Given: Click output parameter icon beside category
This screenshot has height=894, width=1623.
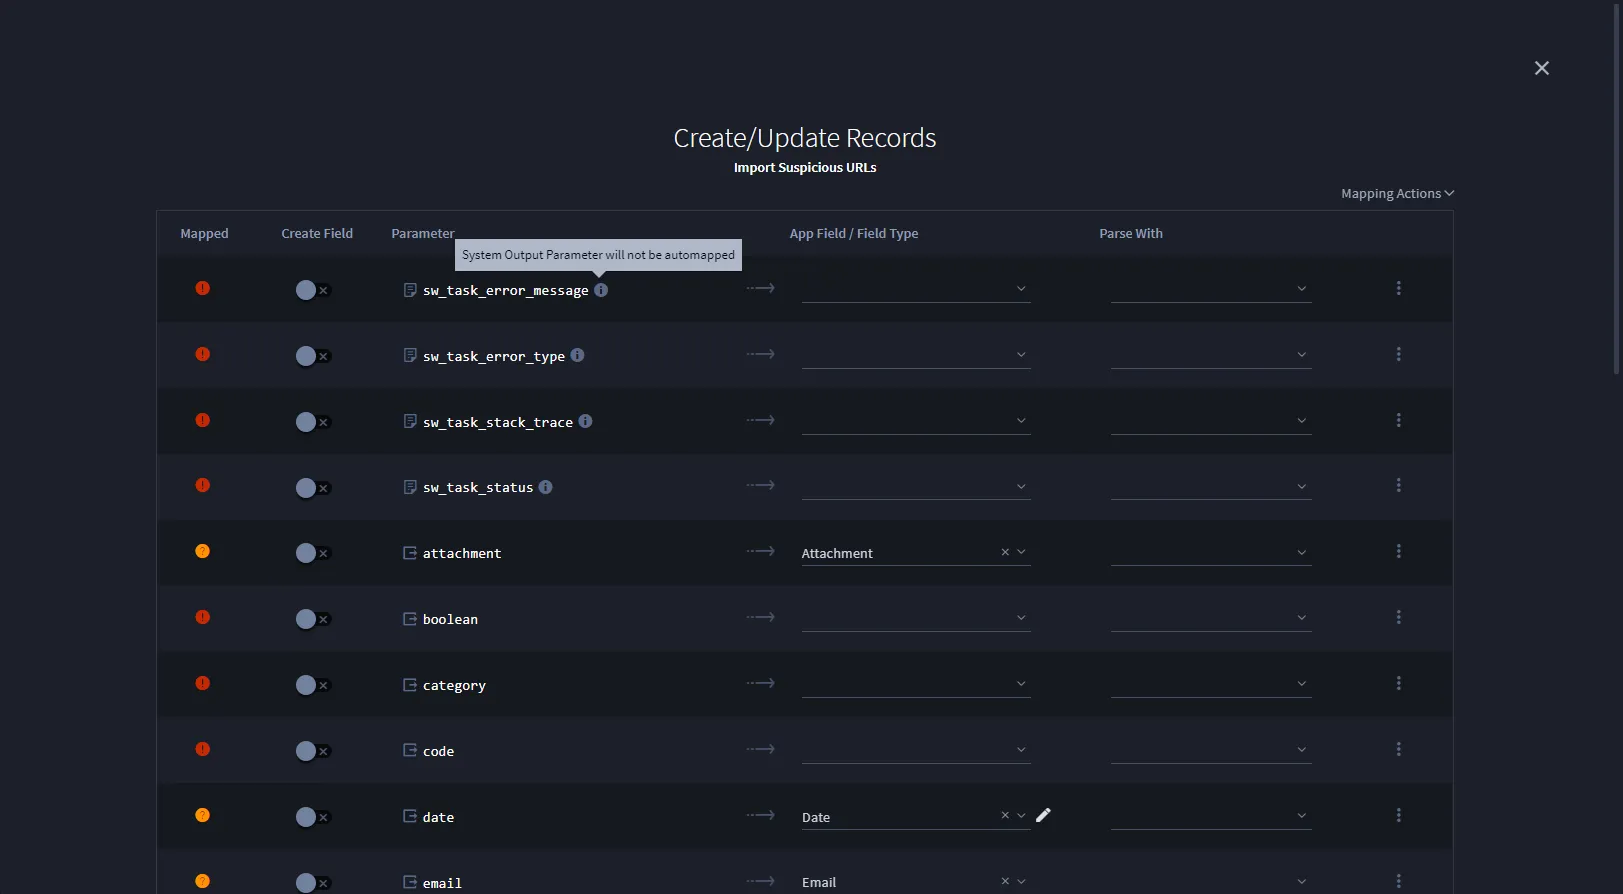Looking at the screenshot, I should 410,685.
